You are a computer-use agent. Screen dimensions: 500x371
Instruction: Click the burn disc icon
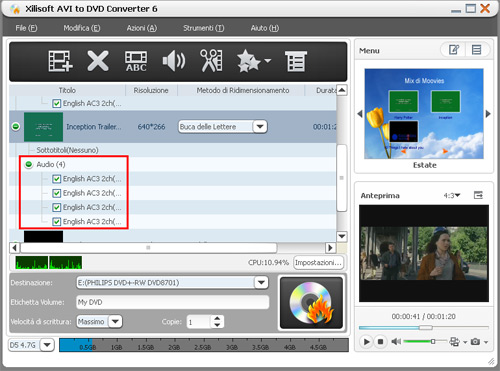pyautogui.click(x=311, y=303)
